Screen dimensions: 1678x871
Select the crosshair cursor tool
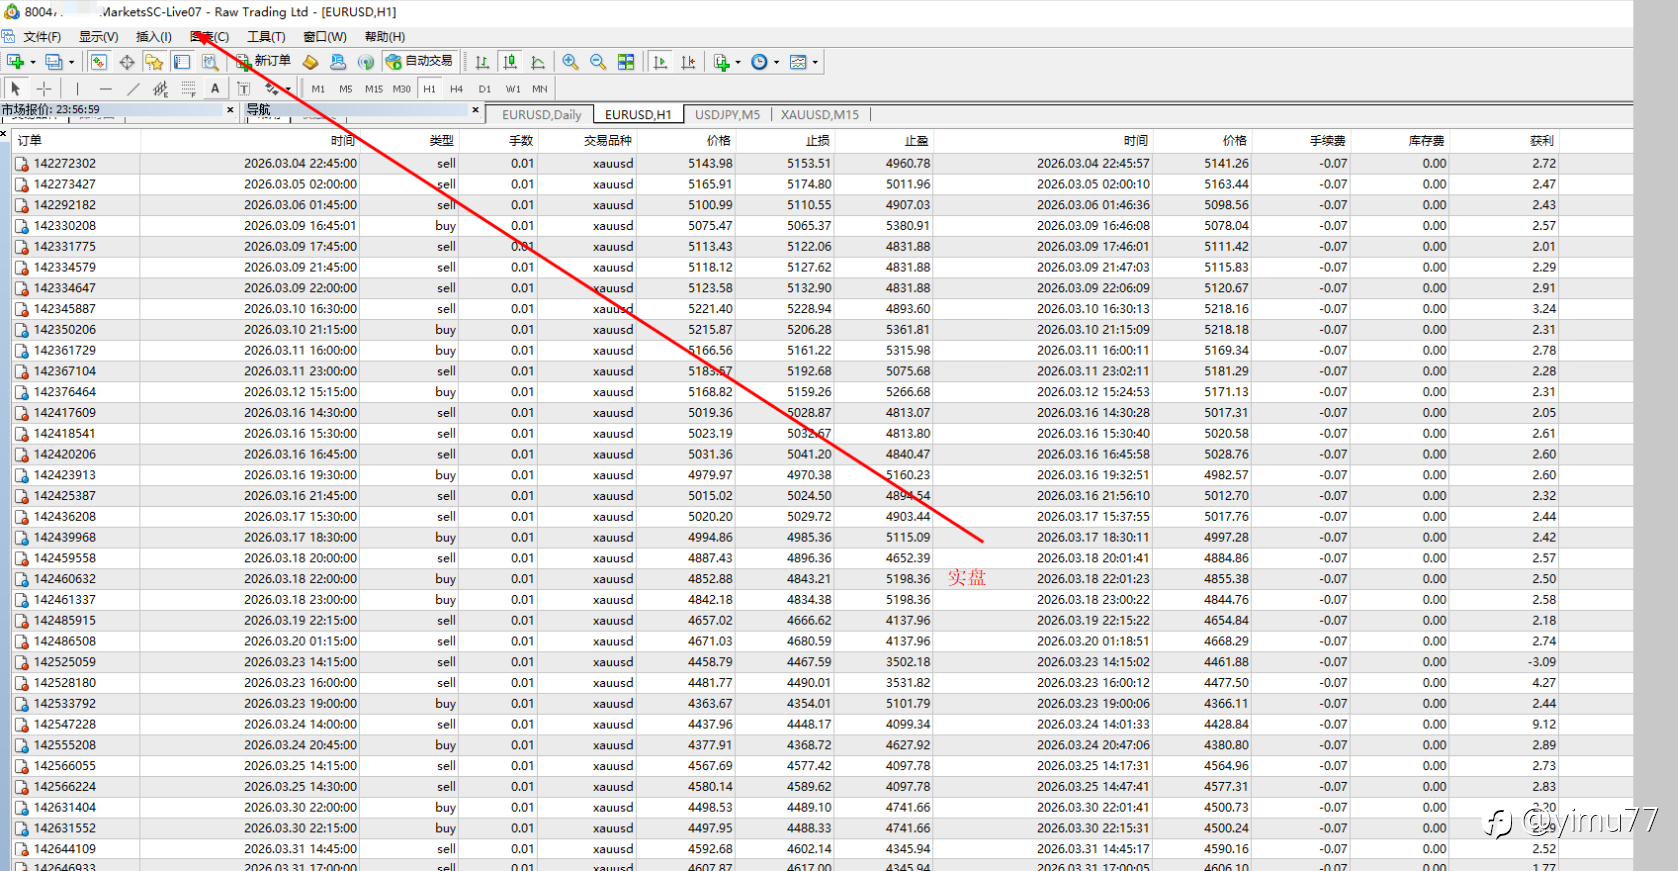click(44, 89)
